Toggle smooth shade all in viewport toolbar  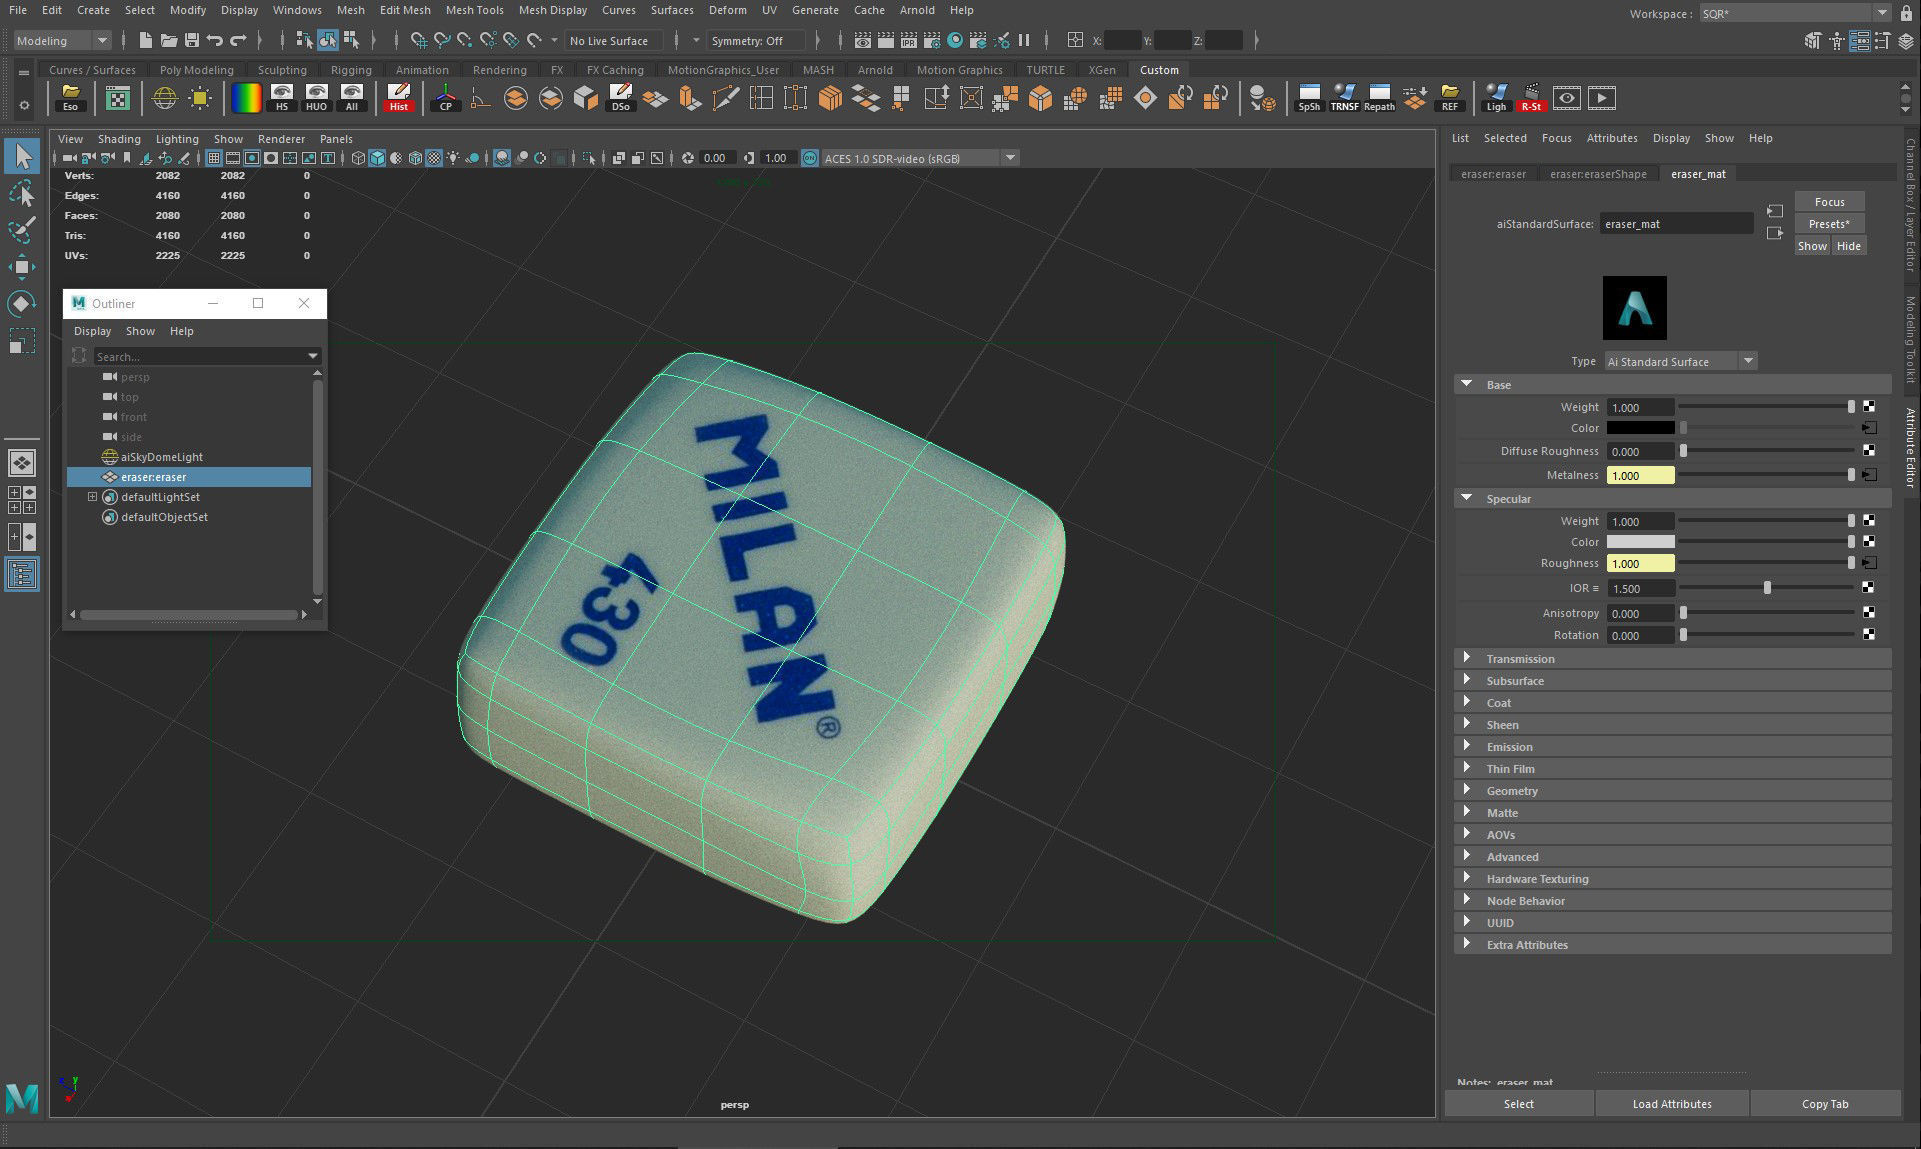[x=377, y=158]
